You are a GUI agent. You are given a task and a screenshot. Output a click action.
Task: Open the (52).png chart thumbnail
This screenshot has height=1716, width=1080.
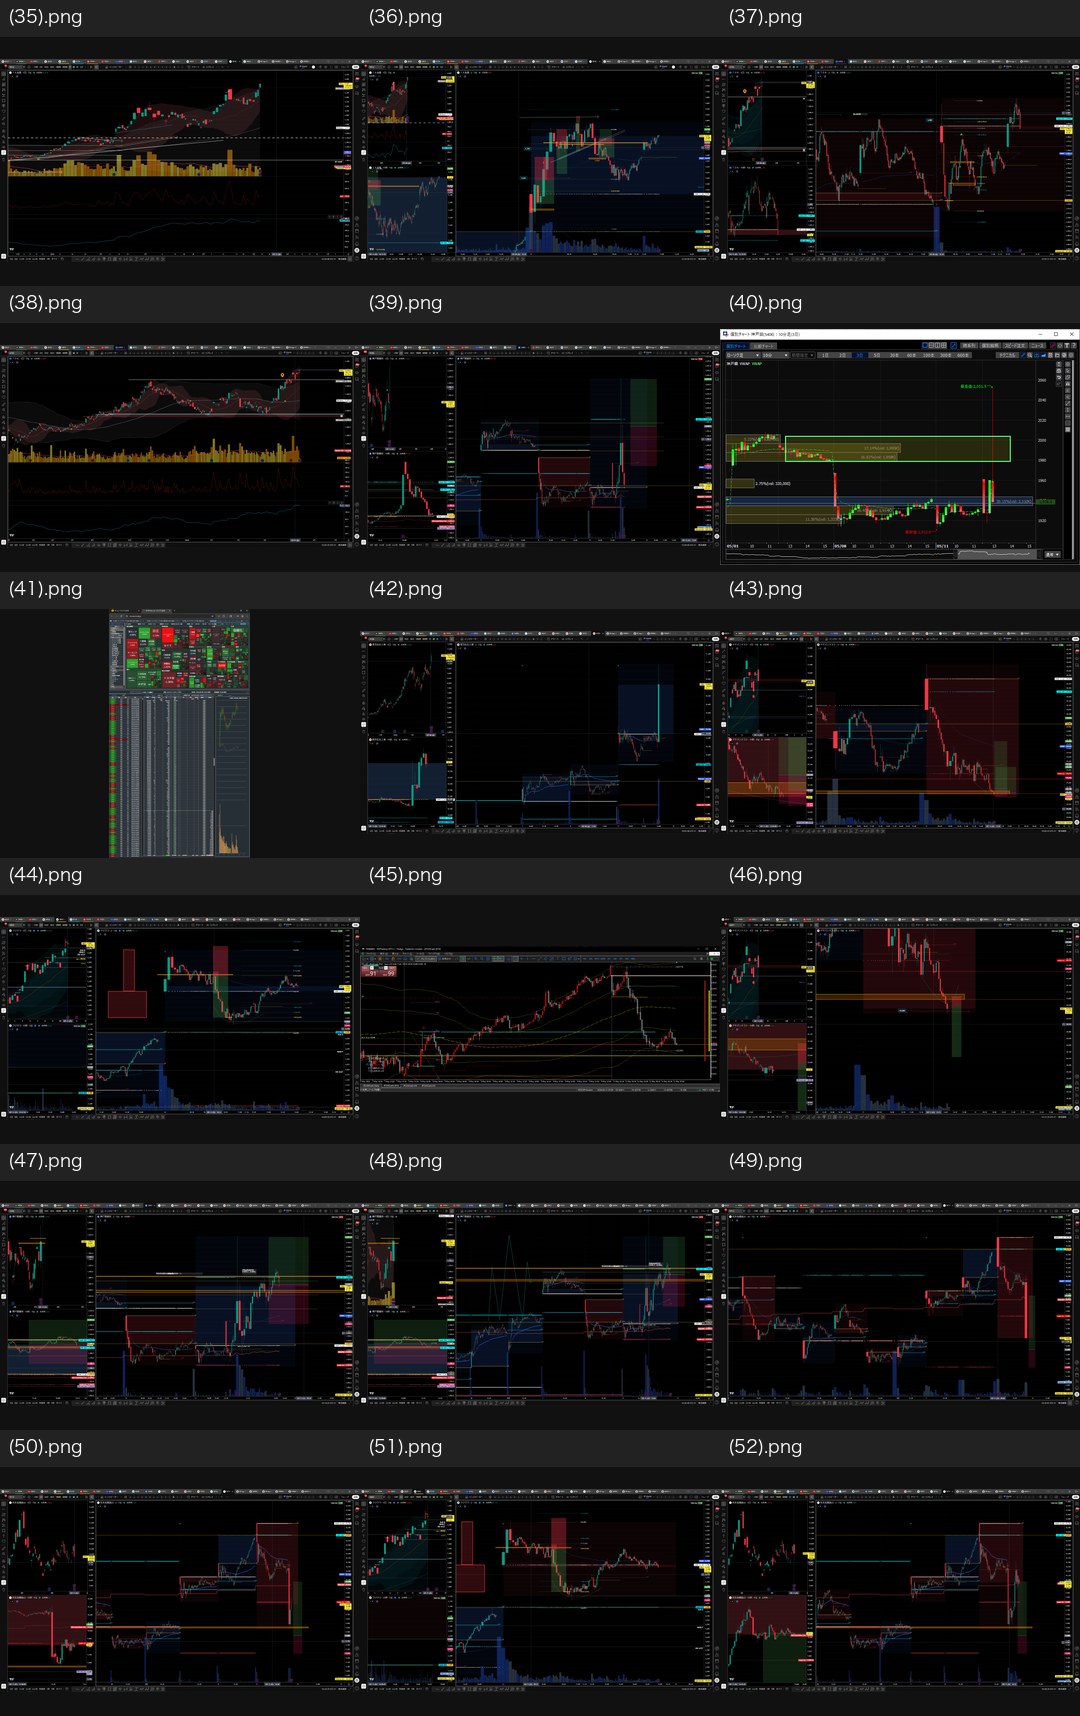pyautogui.click(x=900, y=1590)
